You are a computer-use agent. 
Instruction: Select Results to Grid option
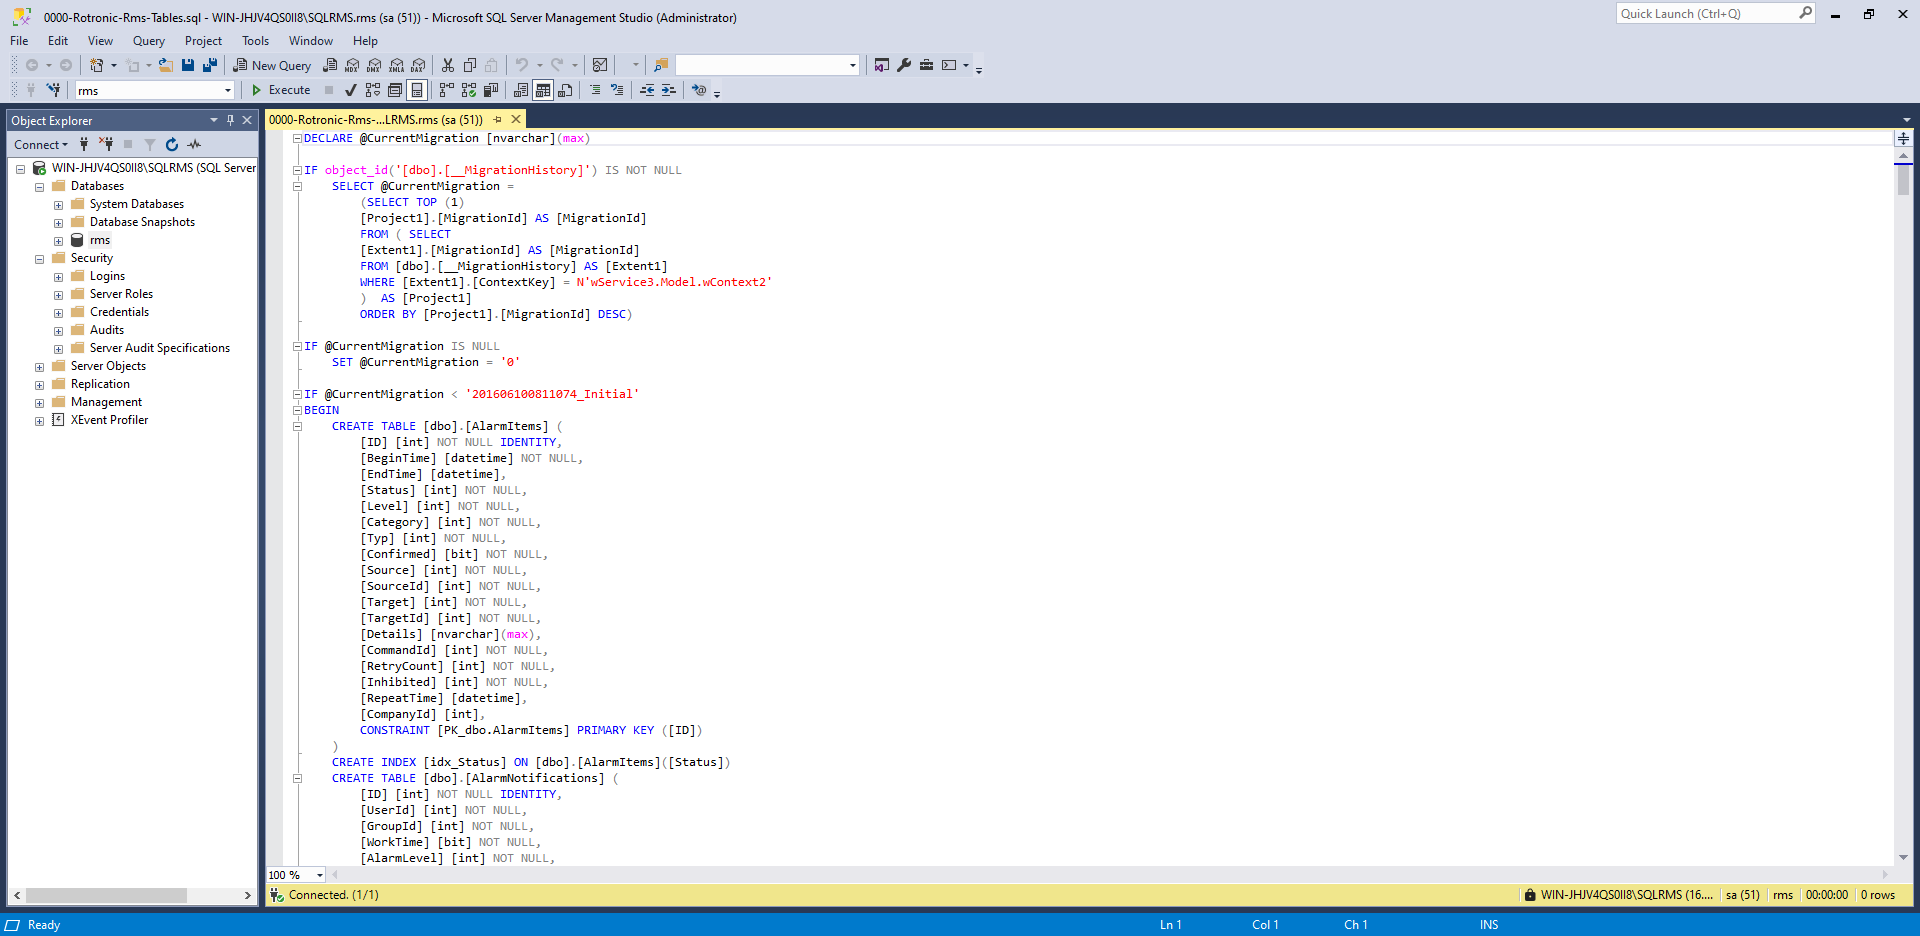(x=543, y=90)
